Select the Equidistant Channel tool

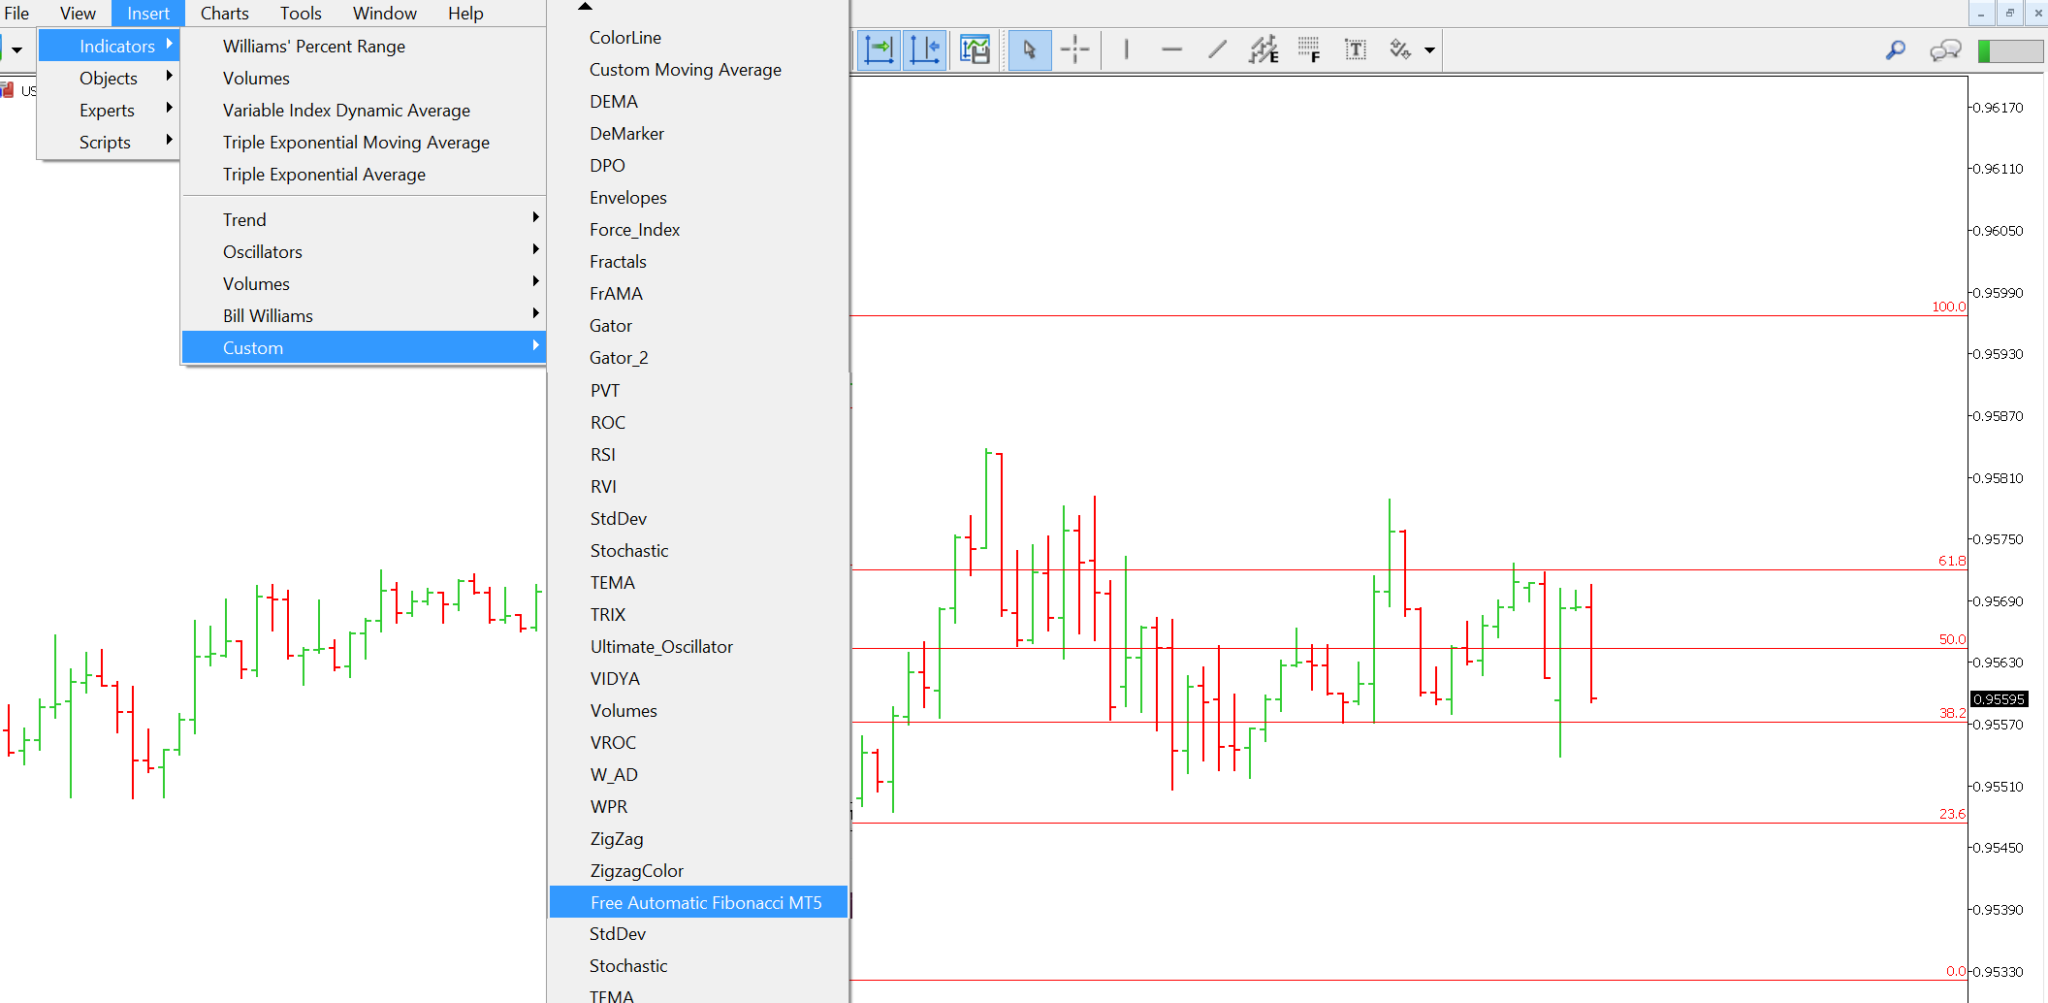(1262, 48)
